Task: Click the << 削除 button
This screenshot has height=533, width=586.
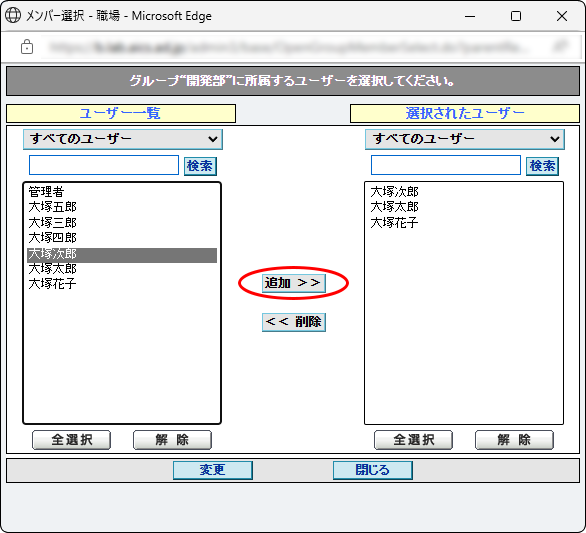Action: [x=293, y=322]
